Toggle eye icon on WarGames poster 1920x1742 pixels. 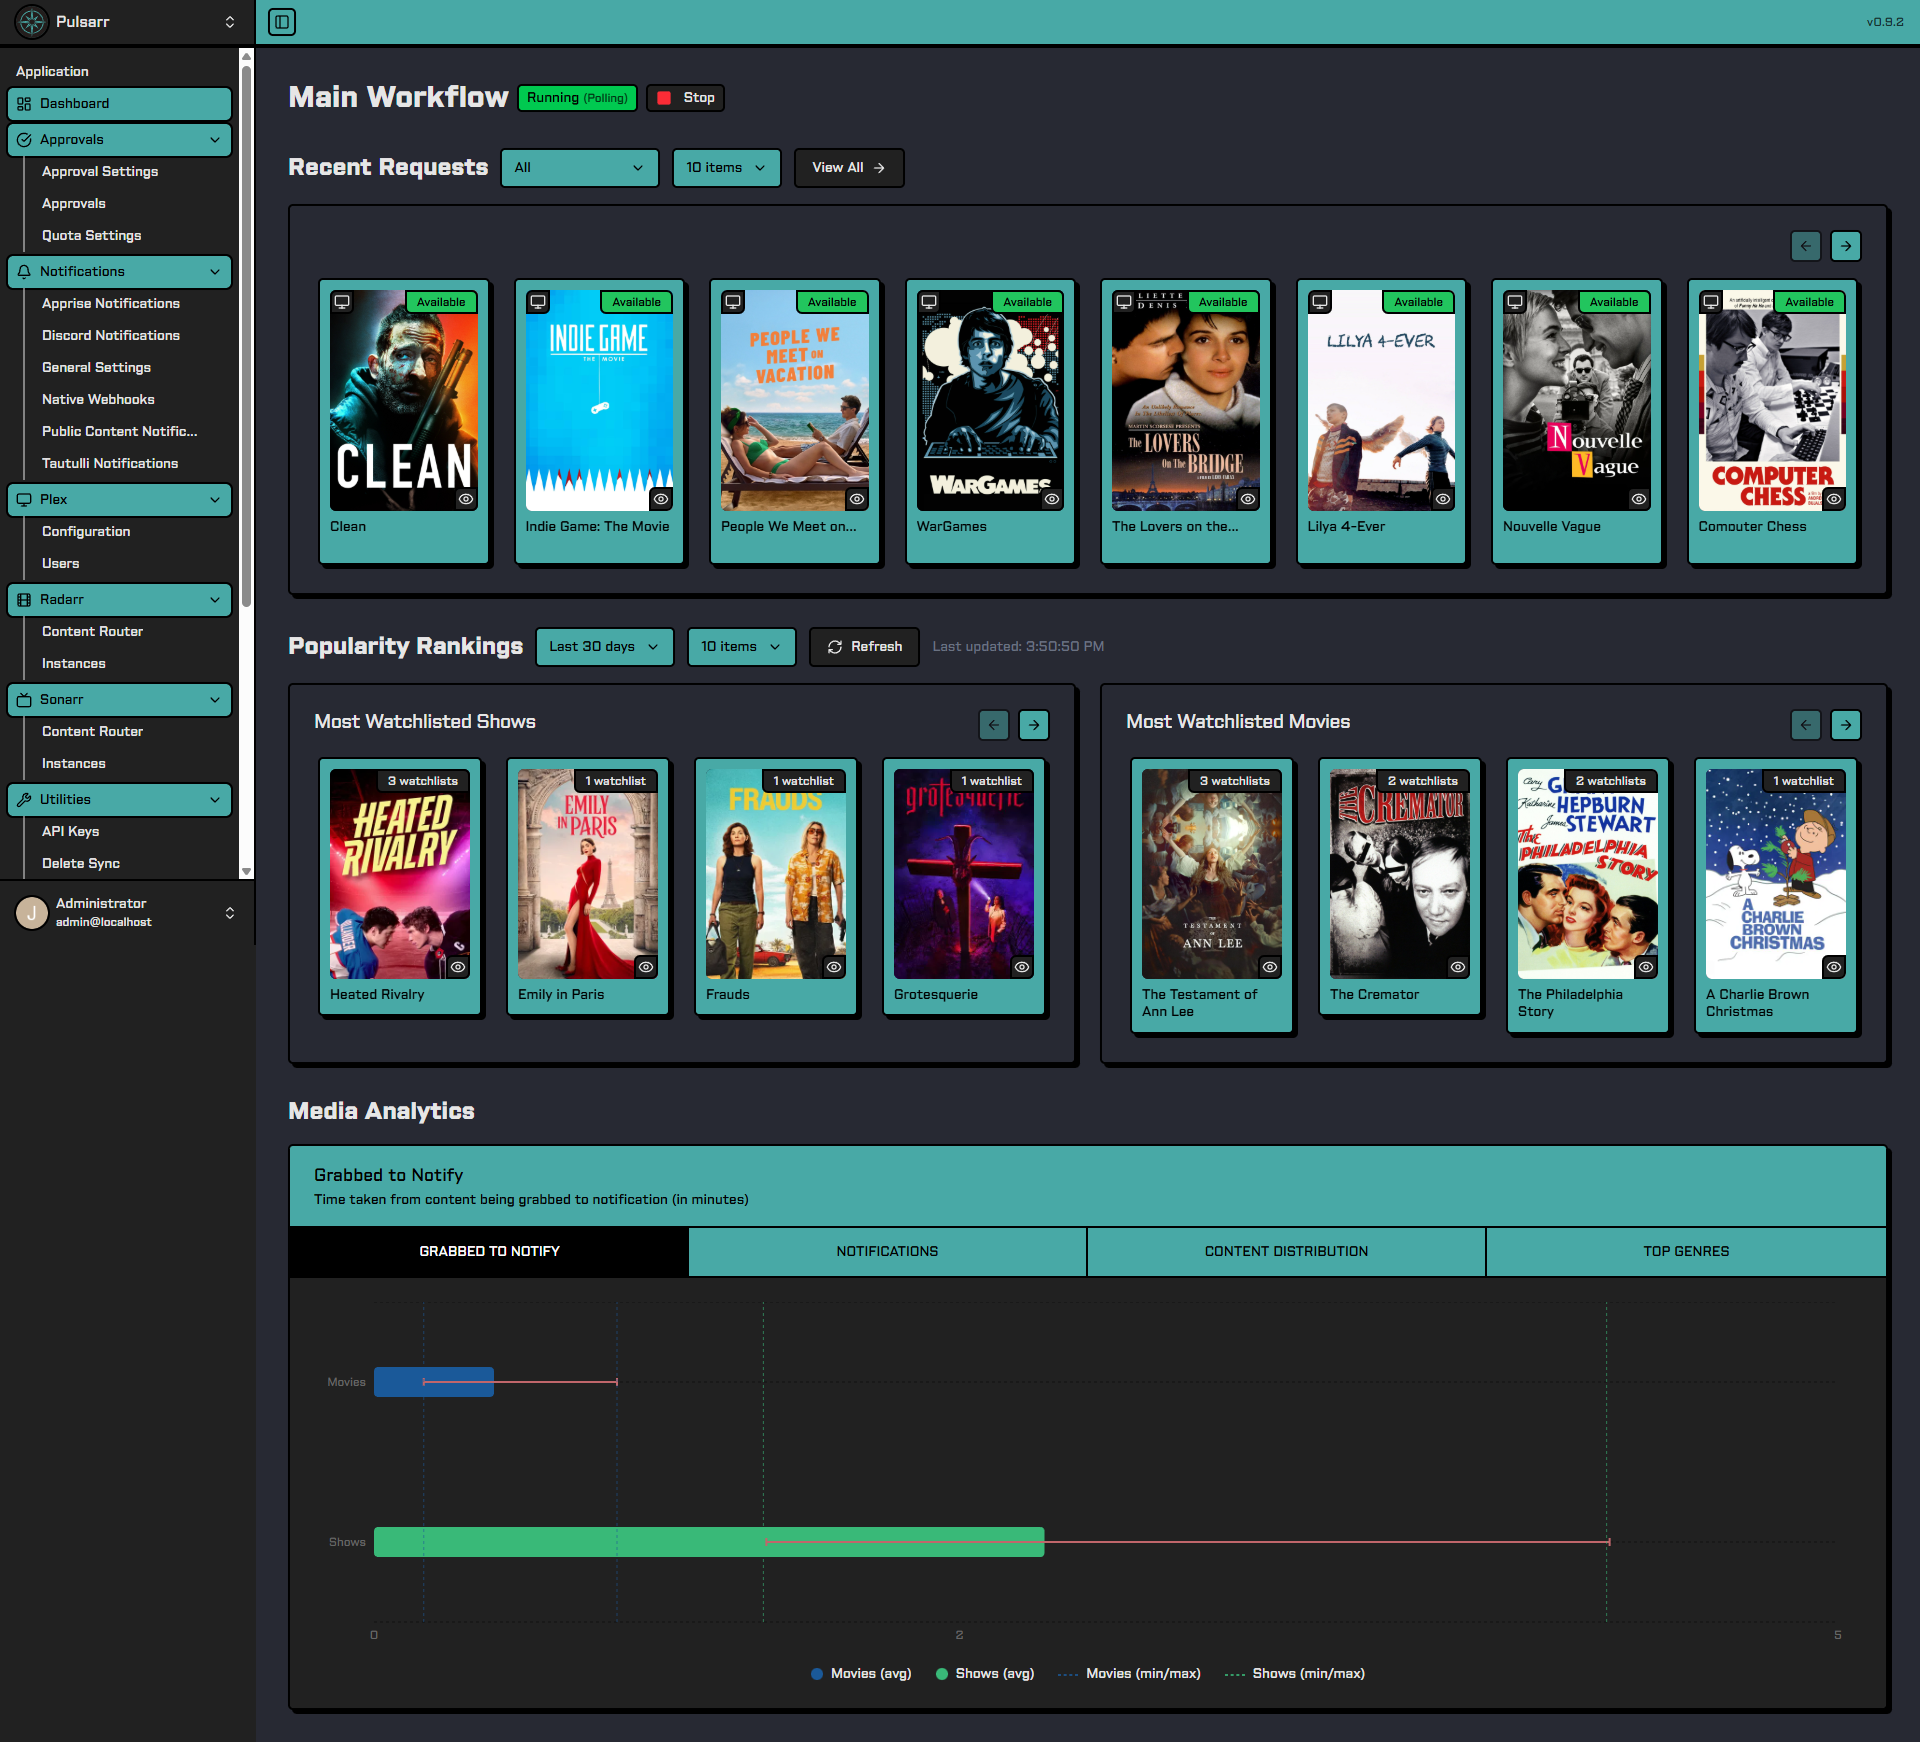click(1052, 499)
